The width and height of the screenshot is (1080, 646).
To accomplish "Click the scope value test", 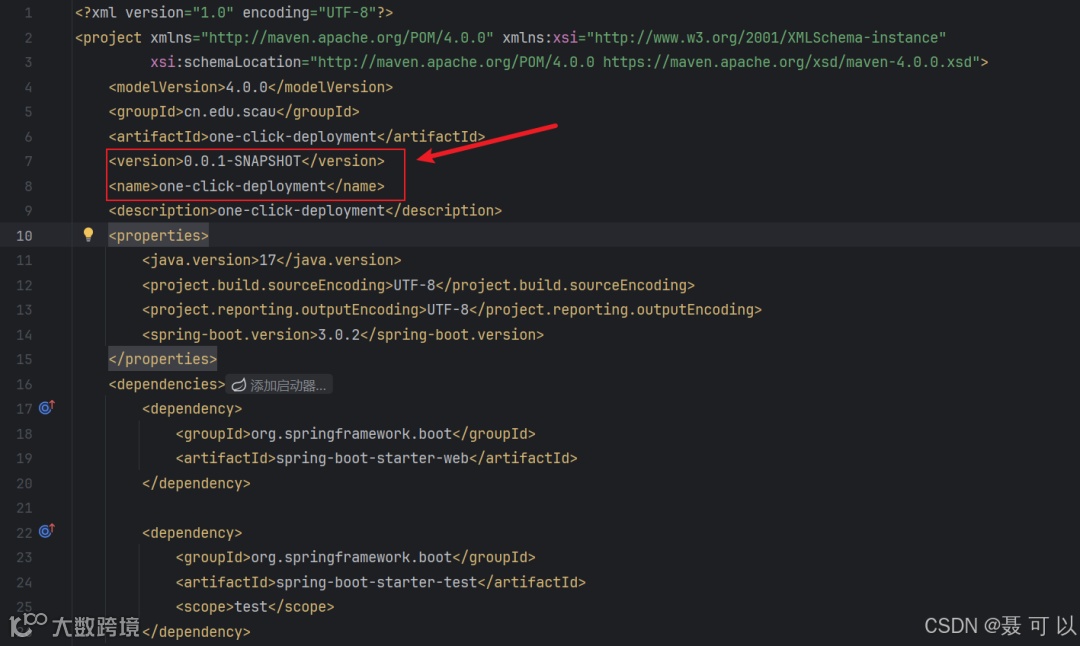I will click(251, 607).
